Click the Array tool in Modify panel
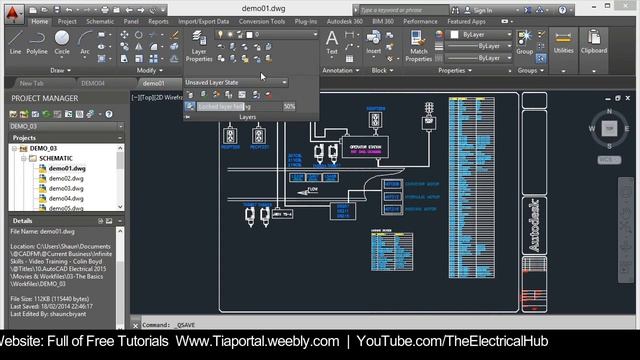The width and height of the screenshot is (640, 360). pos(153,59)
